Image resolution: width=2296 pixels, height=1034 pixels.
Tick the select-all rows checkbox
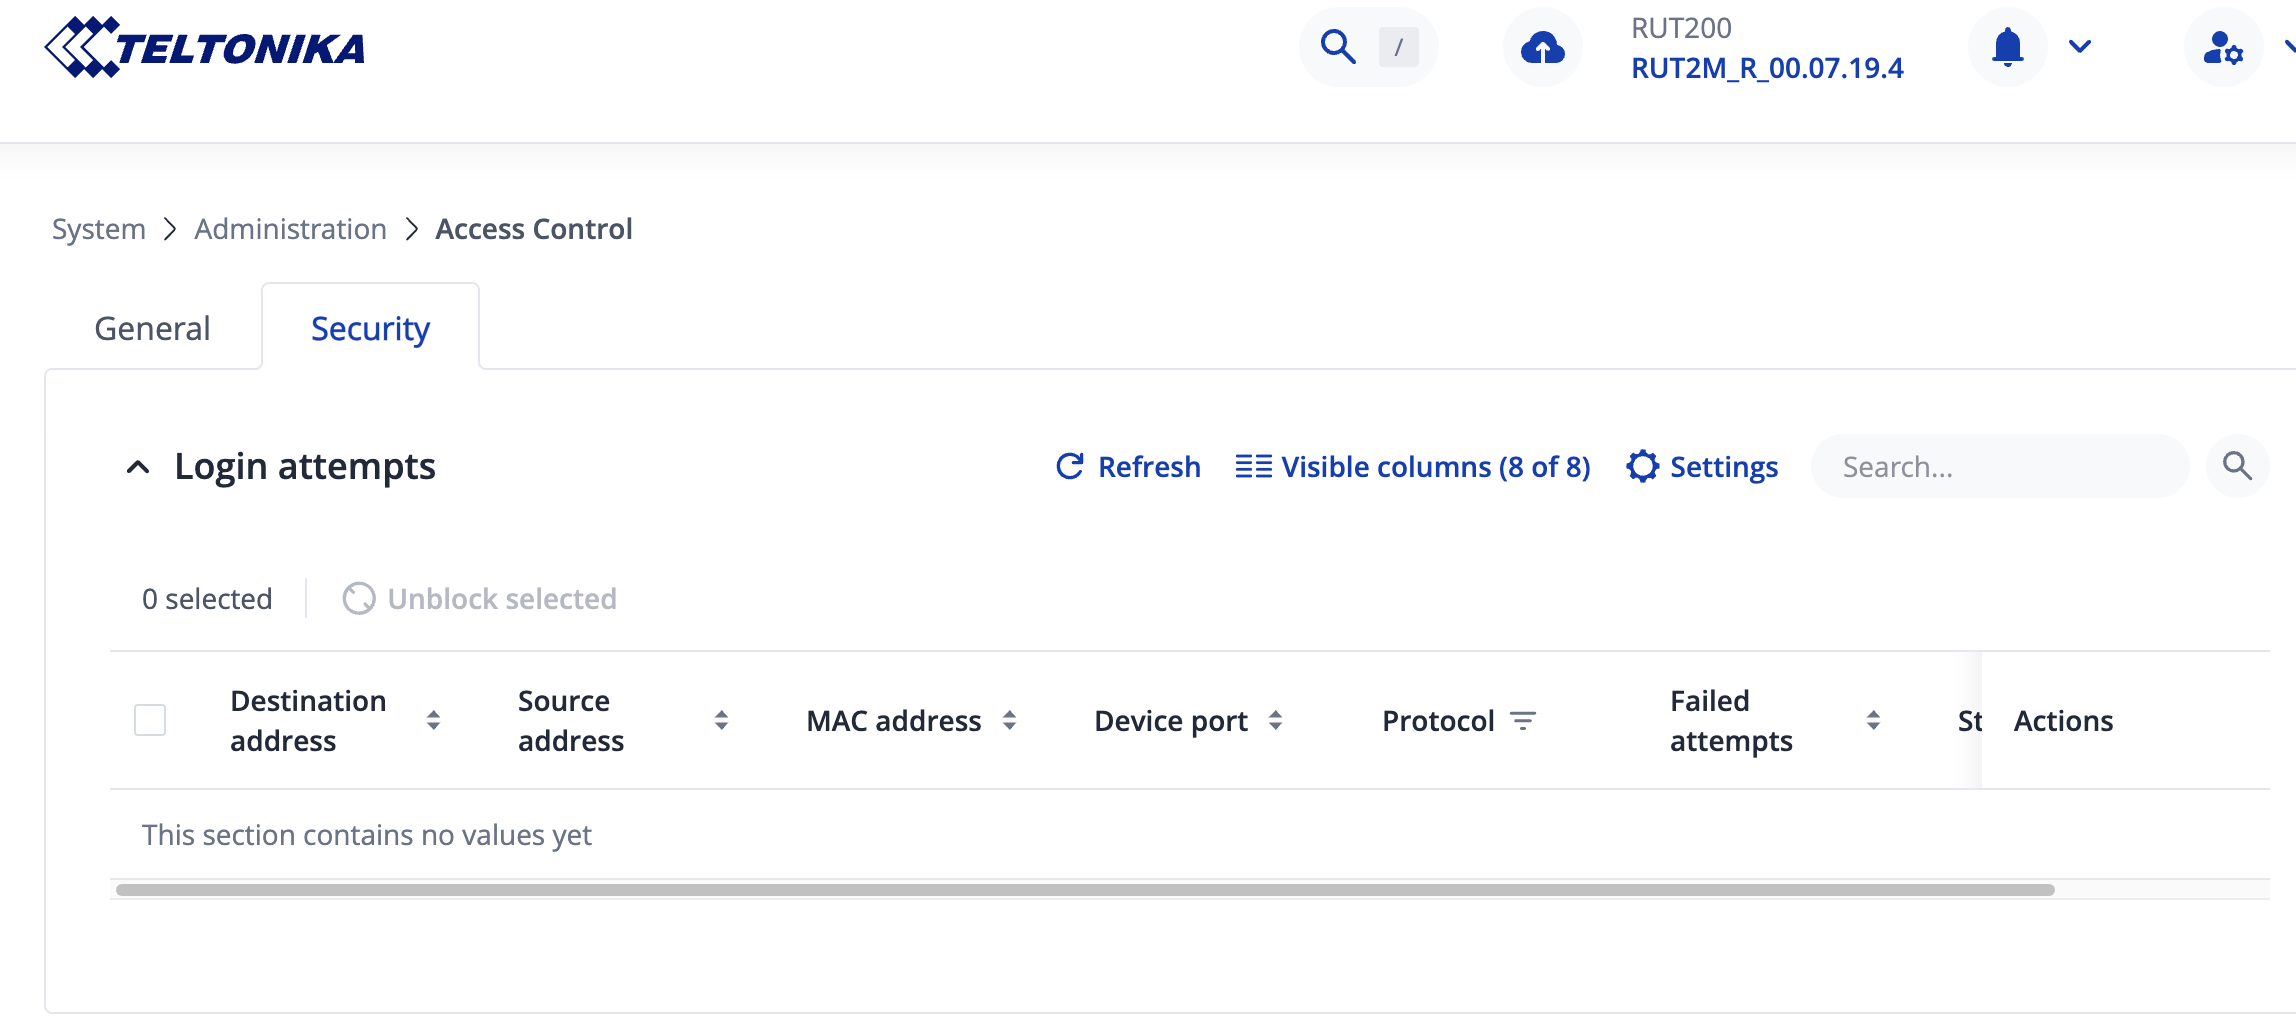150,720
